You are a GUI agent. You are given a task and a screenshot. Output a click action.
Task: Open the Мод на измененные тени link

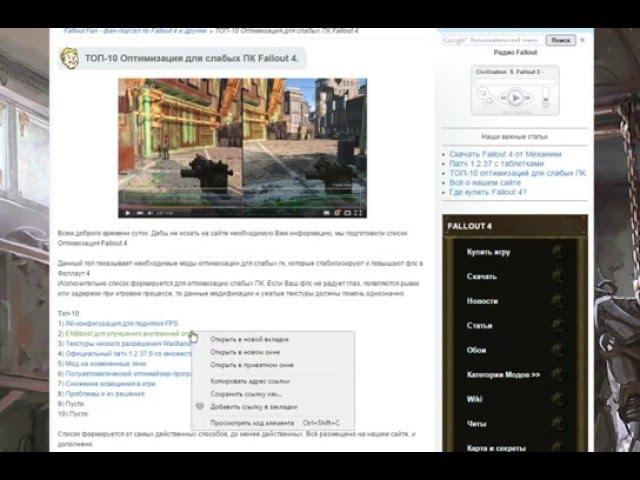tap(106, 363)
